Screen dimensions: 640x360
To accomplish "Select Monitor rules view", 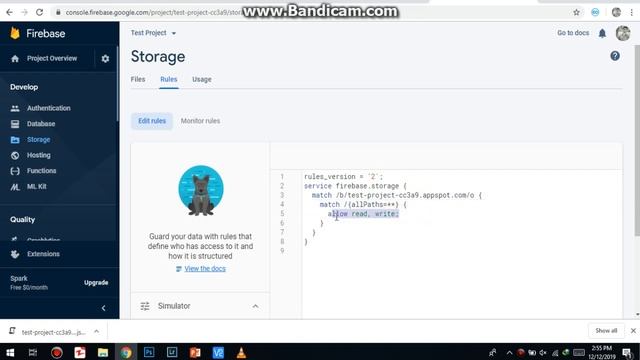I will (x=200, y=121).
